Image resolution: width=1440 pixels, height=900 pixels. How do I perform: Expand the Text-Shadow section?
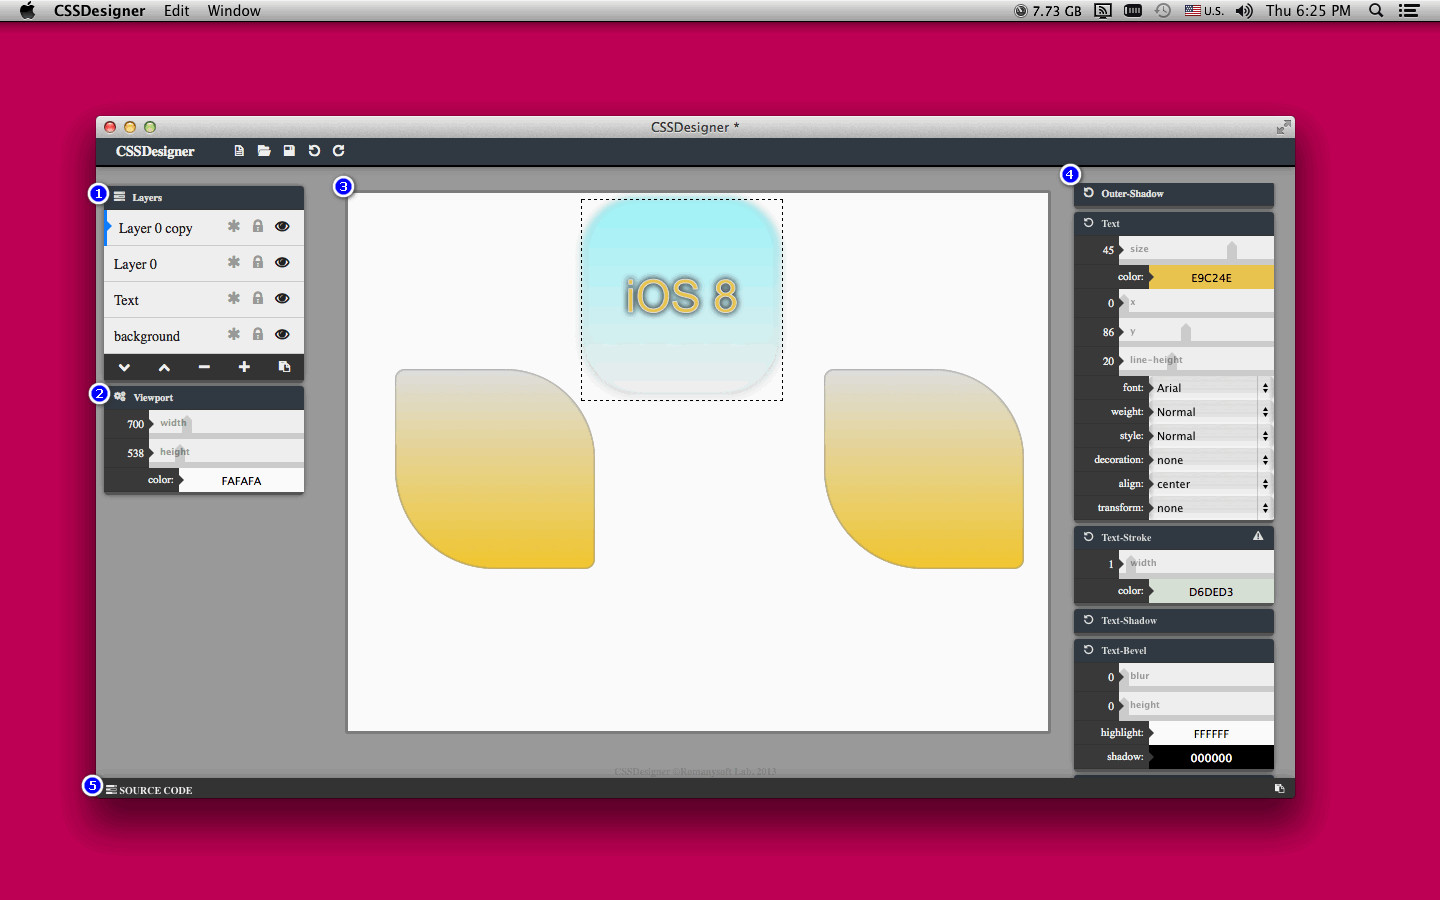pos(1174,621)
